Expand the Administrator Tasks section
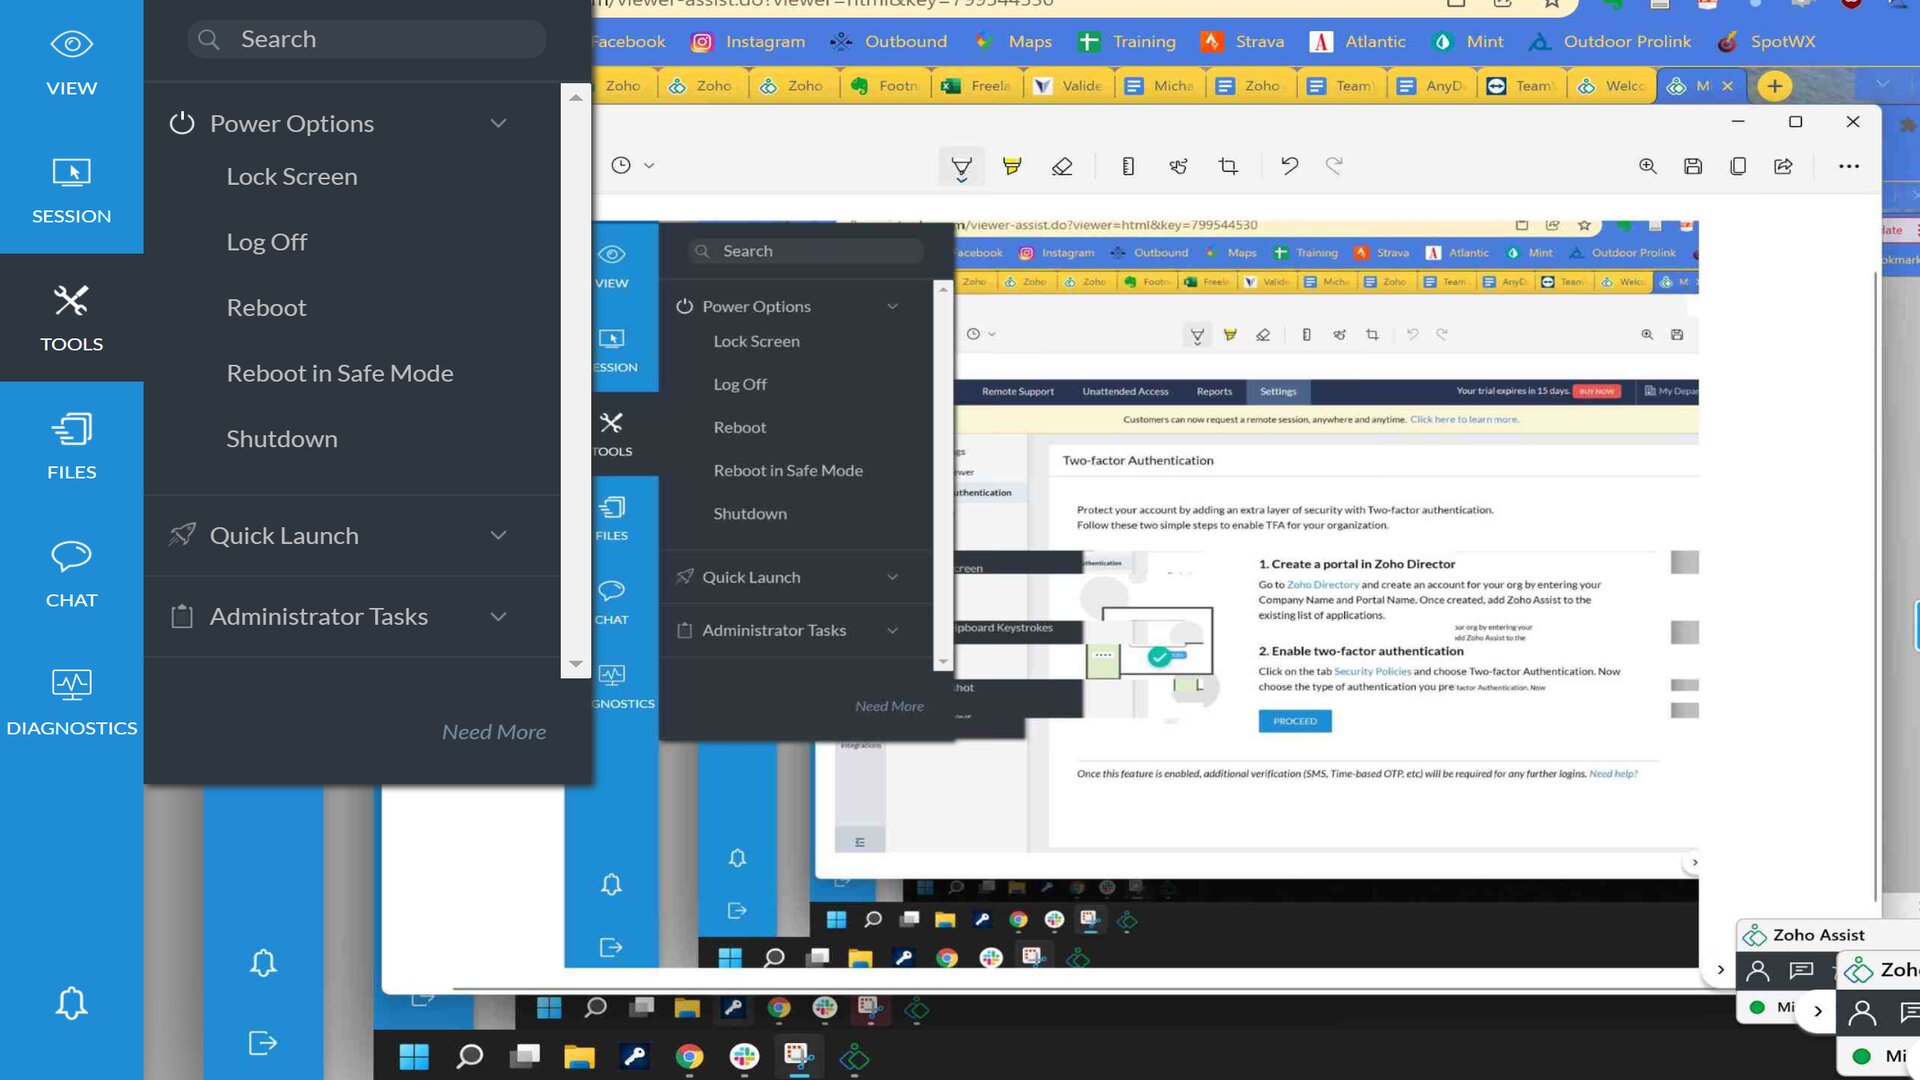This screenshot has width=1920, height=1080. click(x=498, y=616)
